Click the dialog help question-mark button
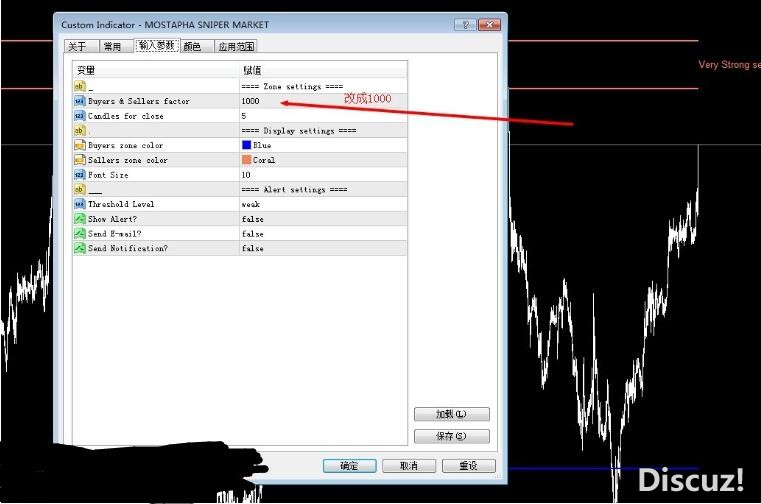761x504 pixels. tap(465, 25)
